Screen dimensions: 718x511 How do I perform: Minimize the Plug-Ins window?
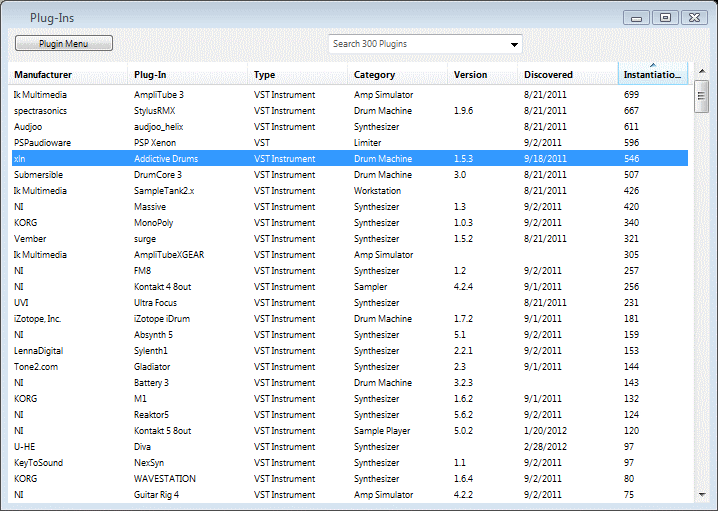(x=636, y=18)
